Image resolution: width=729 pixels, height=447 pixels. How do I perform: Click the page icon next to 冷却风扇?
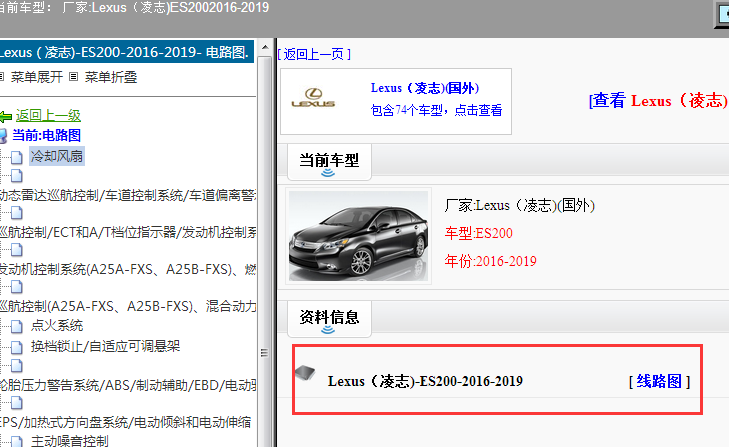(x=17, y=158)
